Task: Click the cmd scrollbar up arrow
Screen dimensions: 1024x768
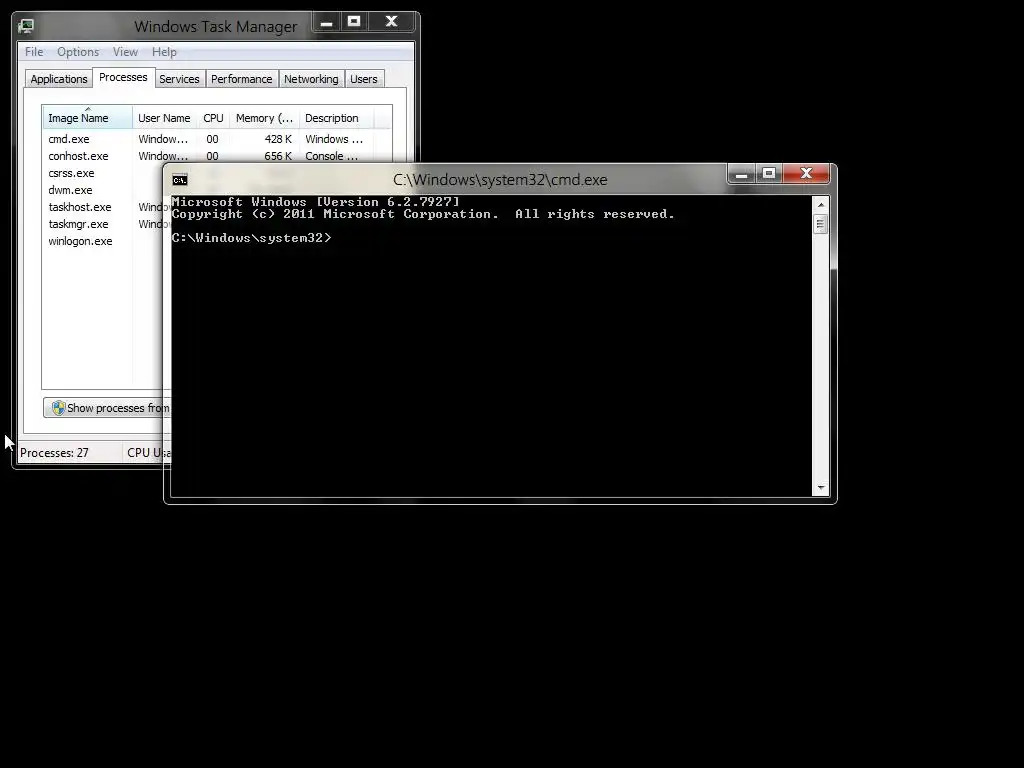Action: pos(821,204)
